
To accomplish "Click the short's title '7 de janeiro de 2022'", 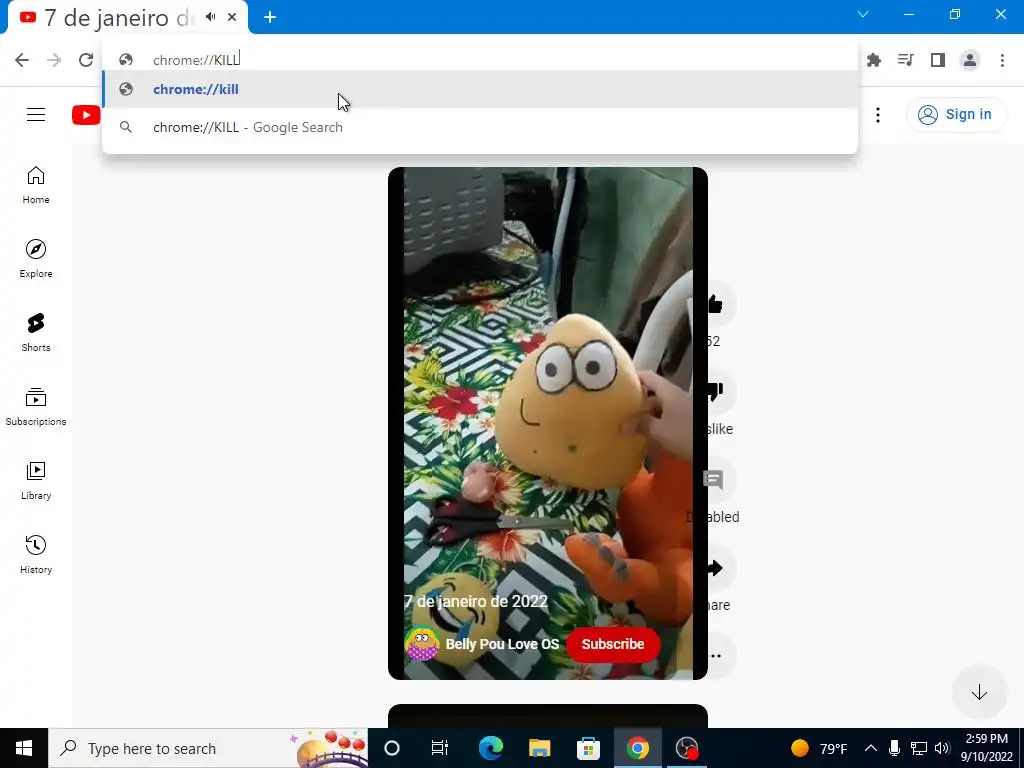I will 475,601.
